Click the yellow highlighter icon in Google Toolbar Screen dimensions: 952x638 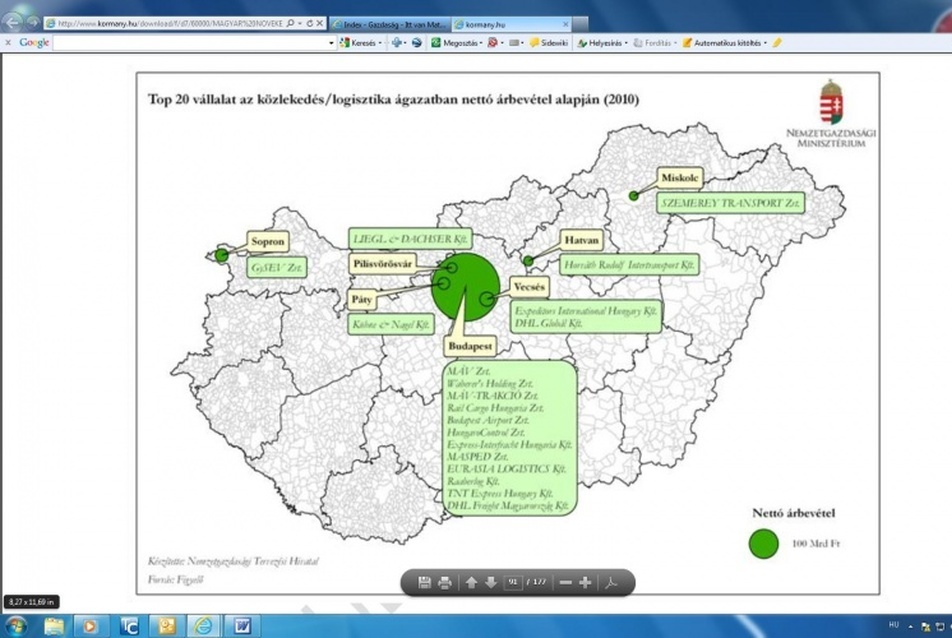tap(777, 42)
